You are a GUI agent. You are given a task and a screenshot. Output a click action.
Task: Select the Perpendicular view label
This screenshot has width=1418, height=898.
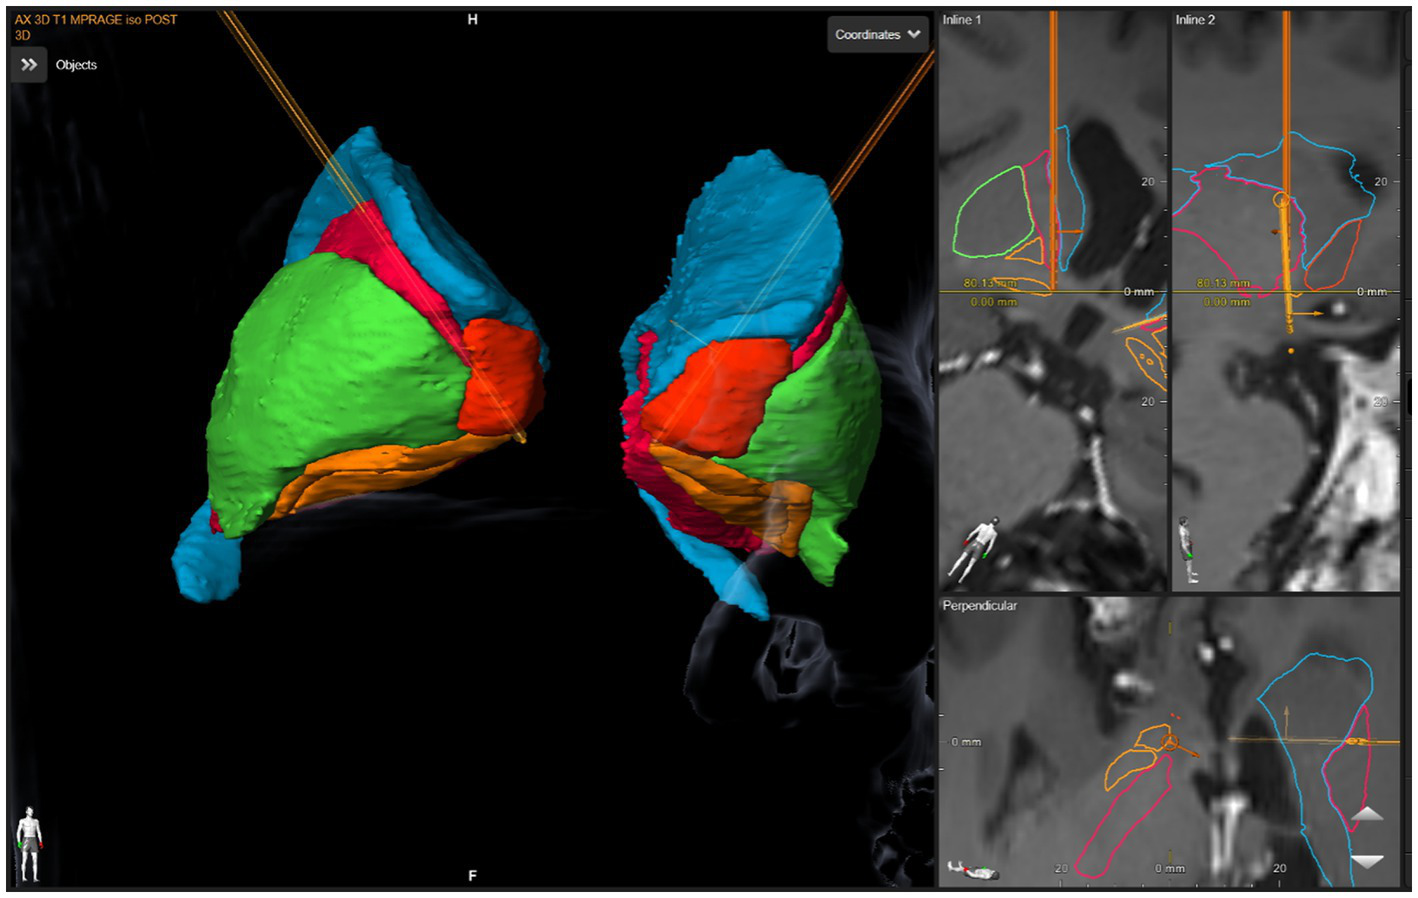(x=979, y=606)
